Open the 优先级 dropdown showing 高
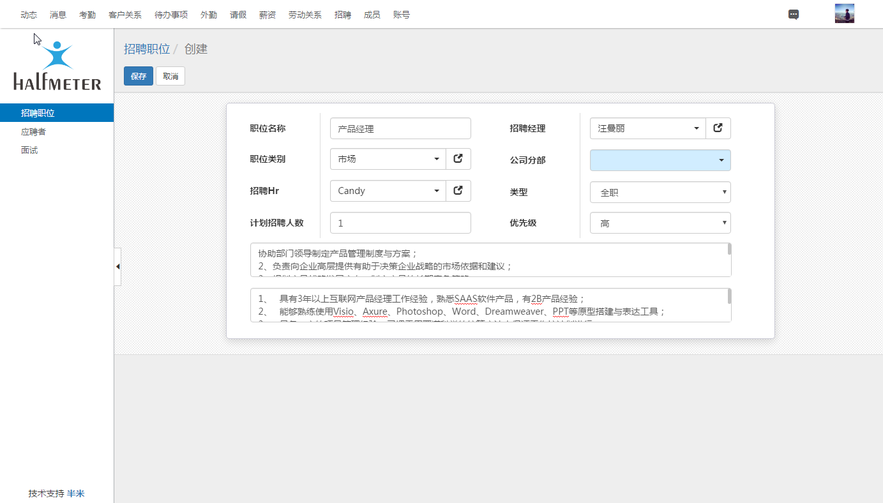The width and height of the screenshot is (883, 503). pos(660,223)
